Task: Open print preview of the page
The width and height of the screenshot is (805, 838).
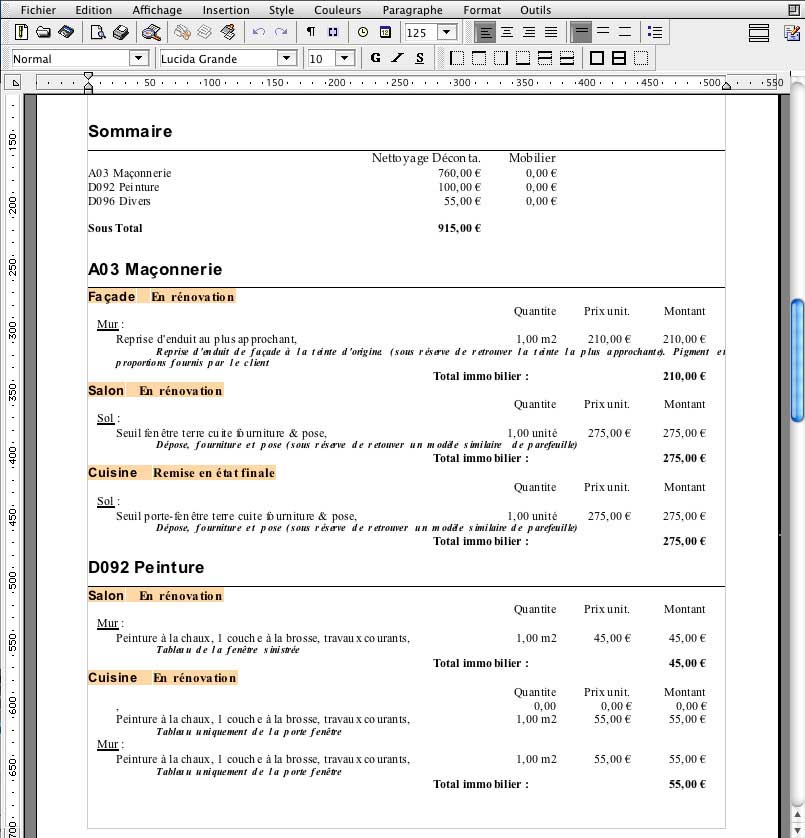Action: coord(98,33)
